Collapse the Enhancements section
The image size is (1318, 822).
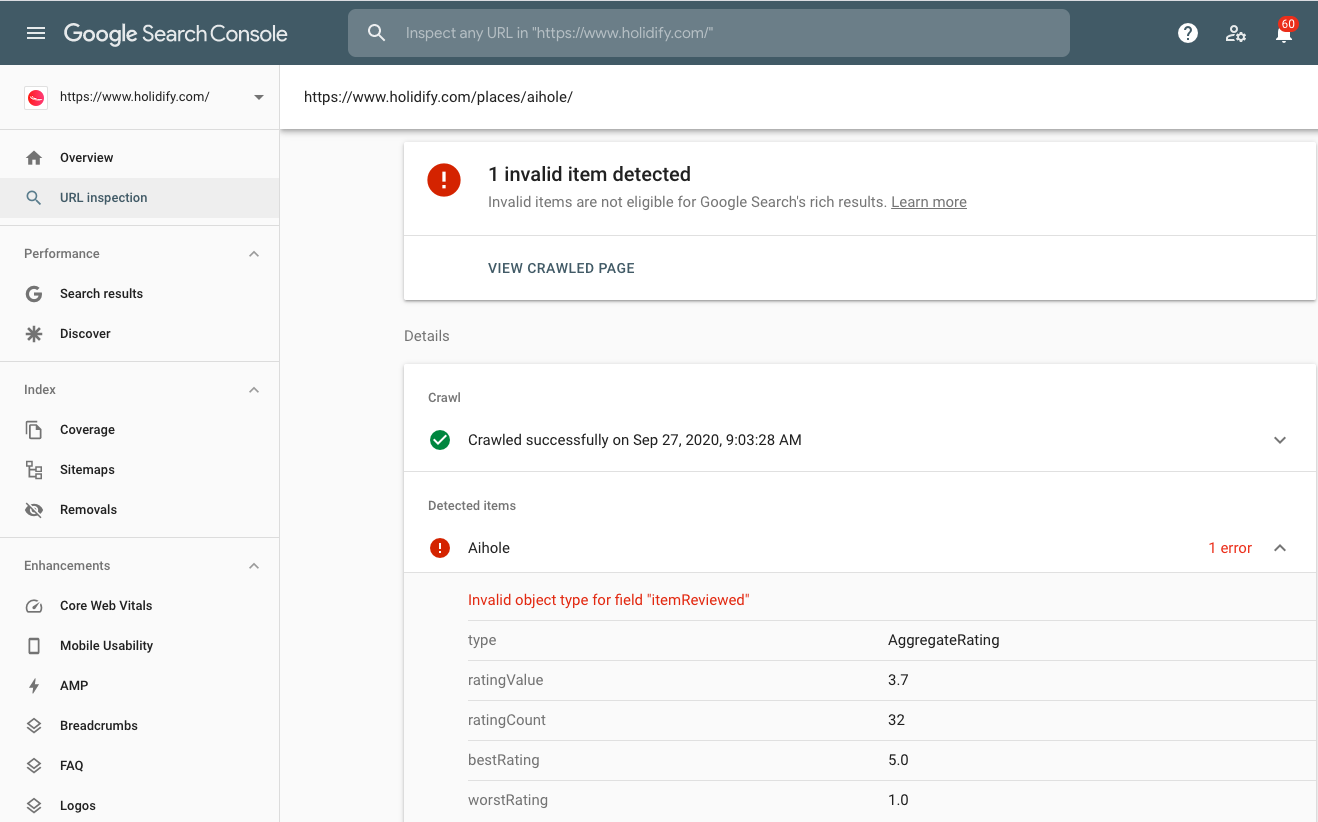[x=254, y=566]
